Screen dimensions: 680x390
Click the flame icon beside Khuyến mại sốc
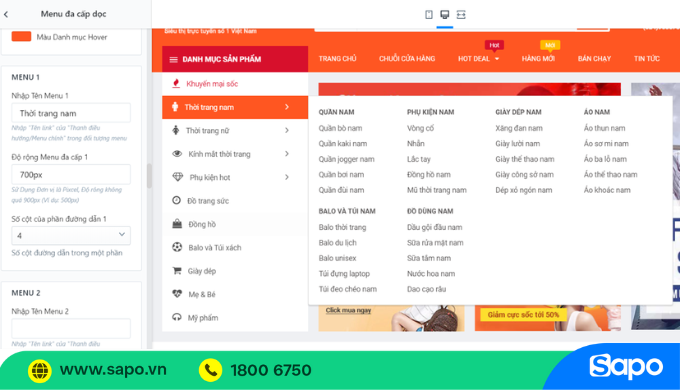[176, 83]
